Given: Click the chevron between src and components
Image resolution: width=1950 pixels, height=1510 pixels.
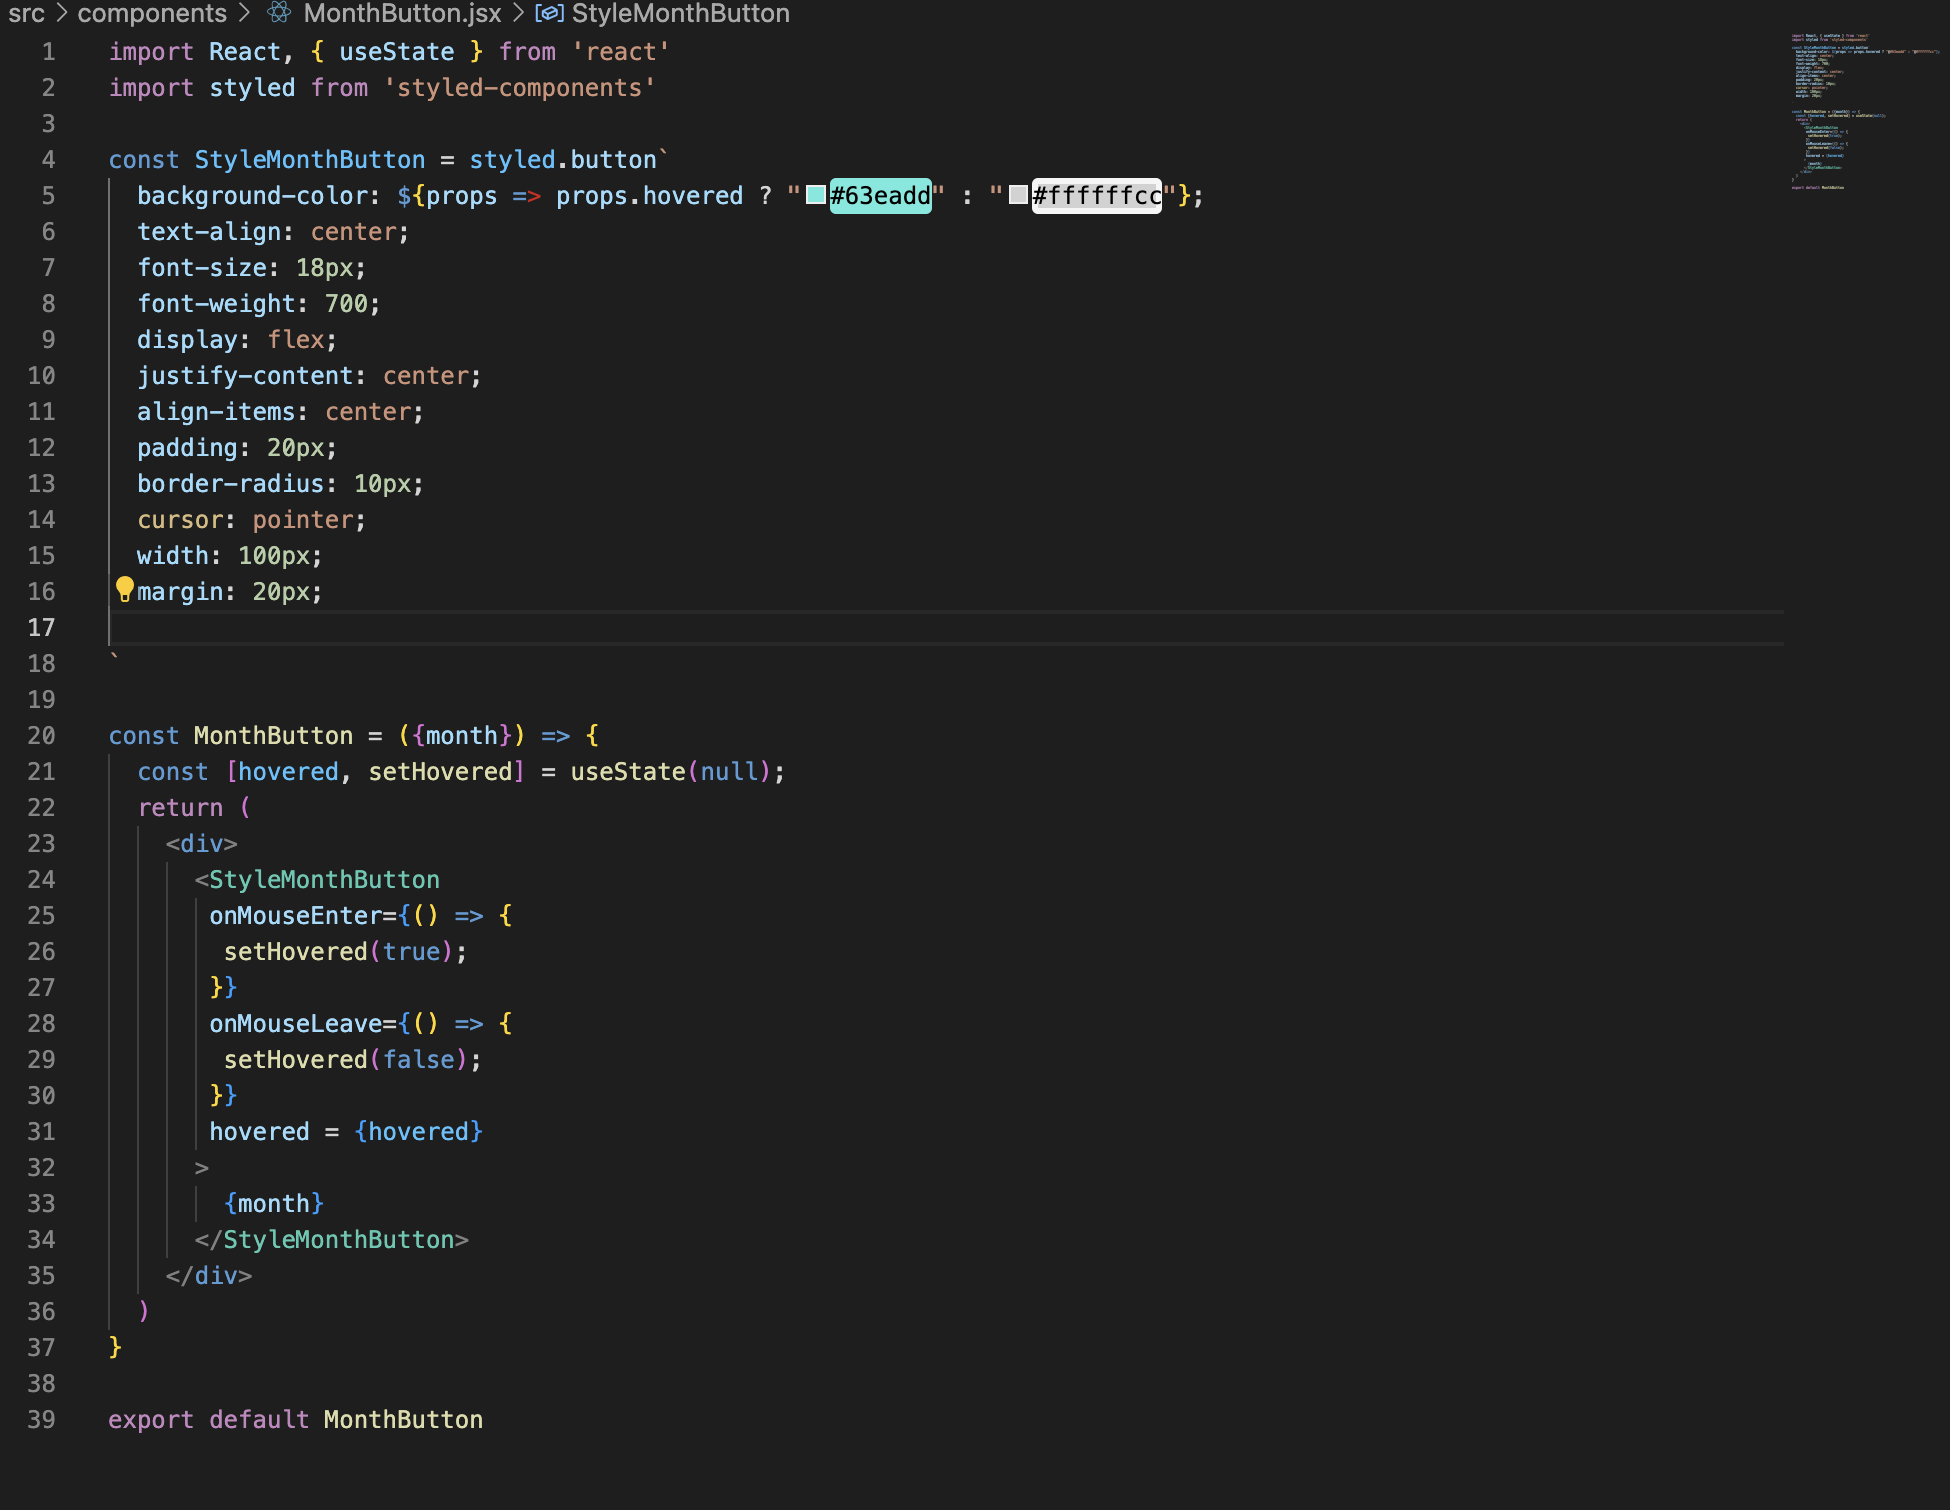Looking at the screenshot, I should (x=61, y=13).
